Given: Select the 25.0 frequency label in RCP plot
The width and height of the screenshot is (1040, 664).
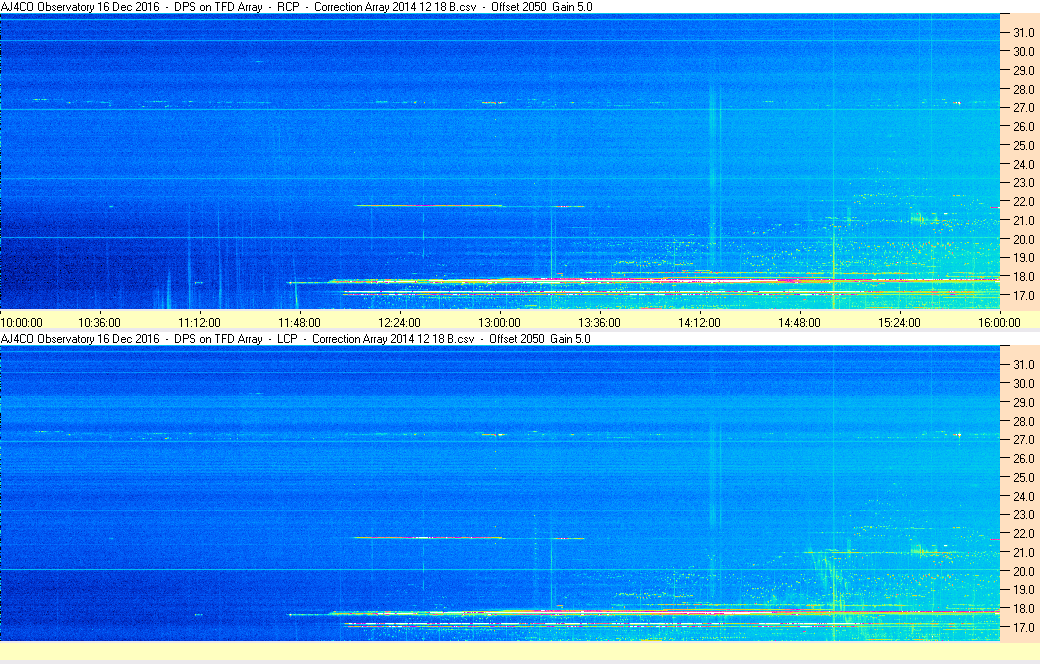Looking at the screenshot, I should pyautogui.click(x=1023, y=145).
